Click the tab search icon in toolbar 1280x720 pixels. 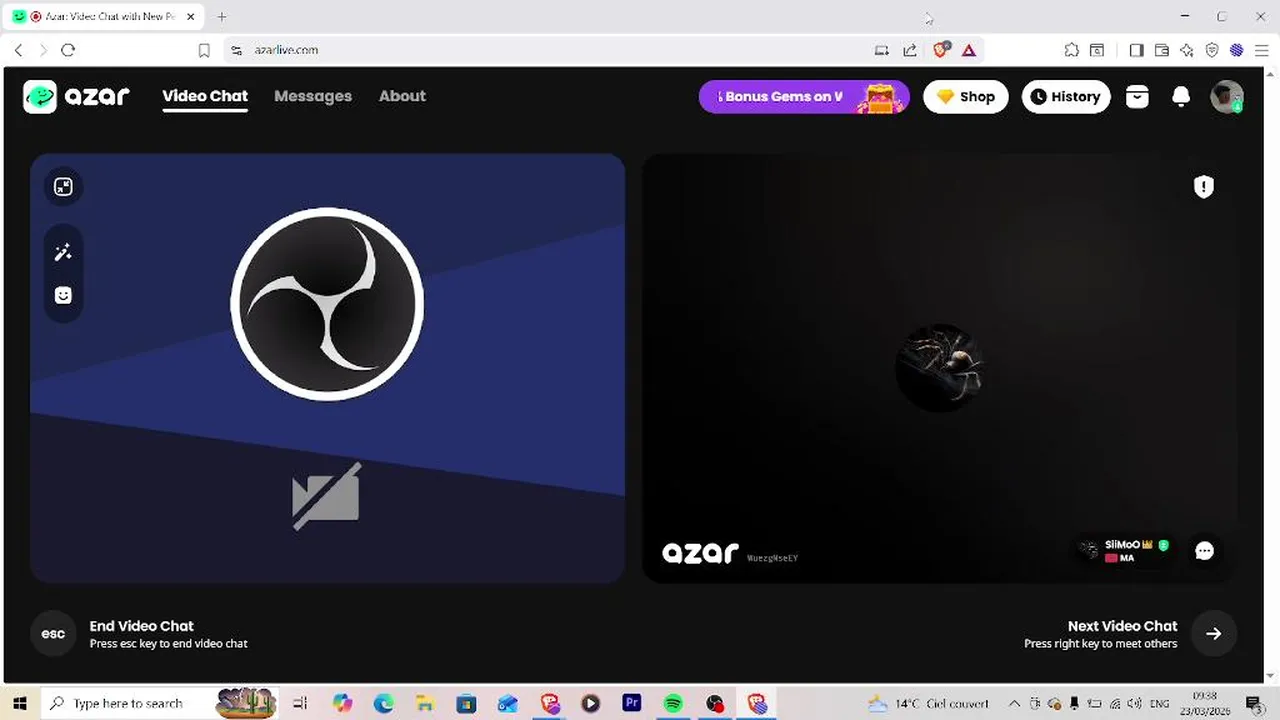point(1097,50)
